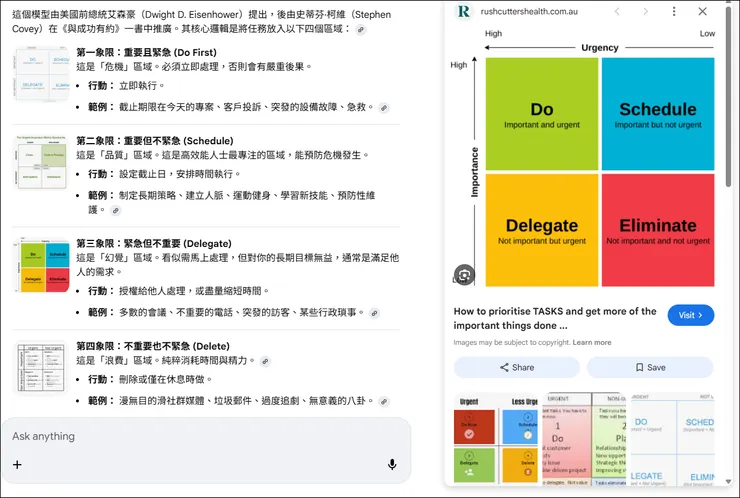Open Google Lens search icon on matrix image
The image size is (740, 498).
(464, 275)
